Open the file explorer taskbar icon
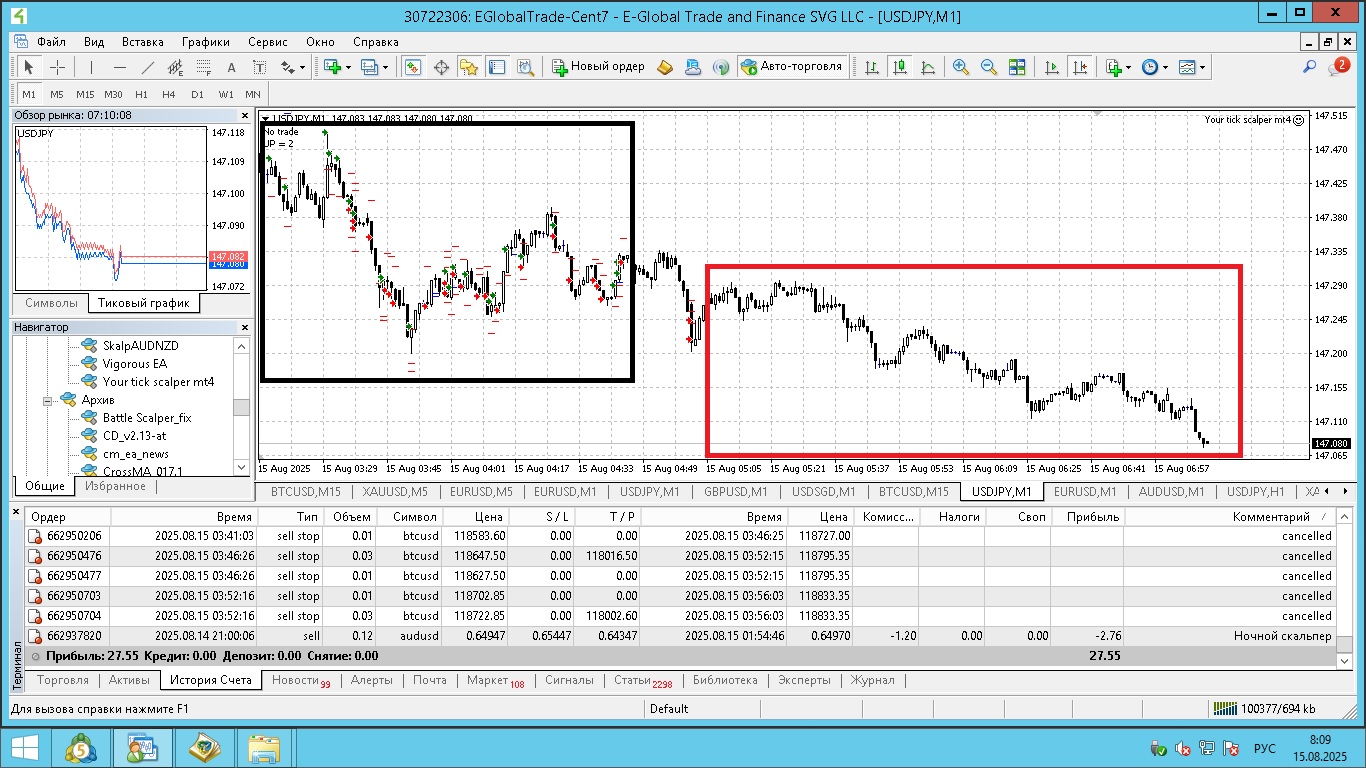 (264, 747)
